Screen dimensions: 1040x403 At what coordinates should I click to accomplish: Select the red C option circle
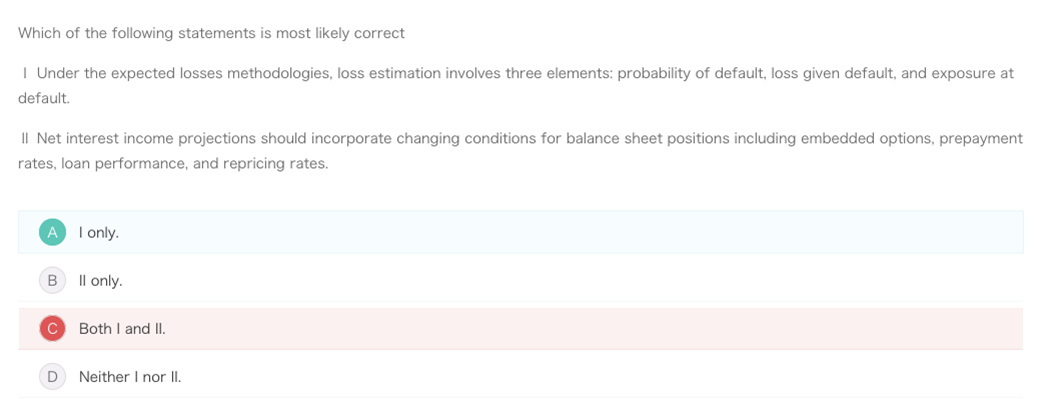coord(52,328)
